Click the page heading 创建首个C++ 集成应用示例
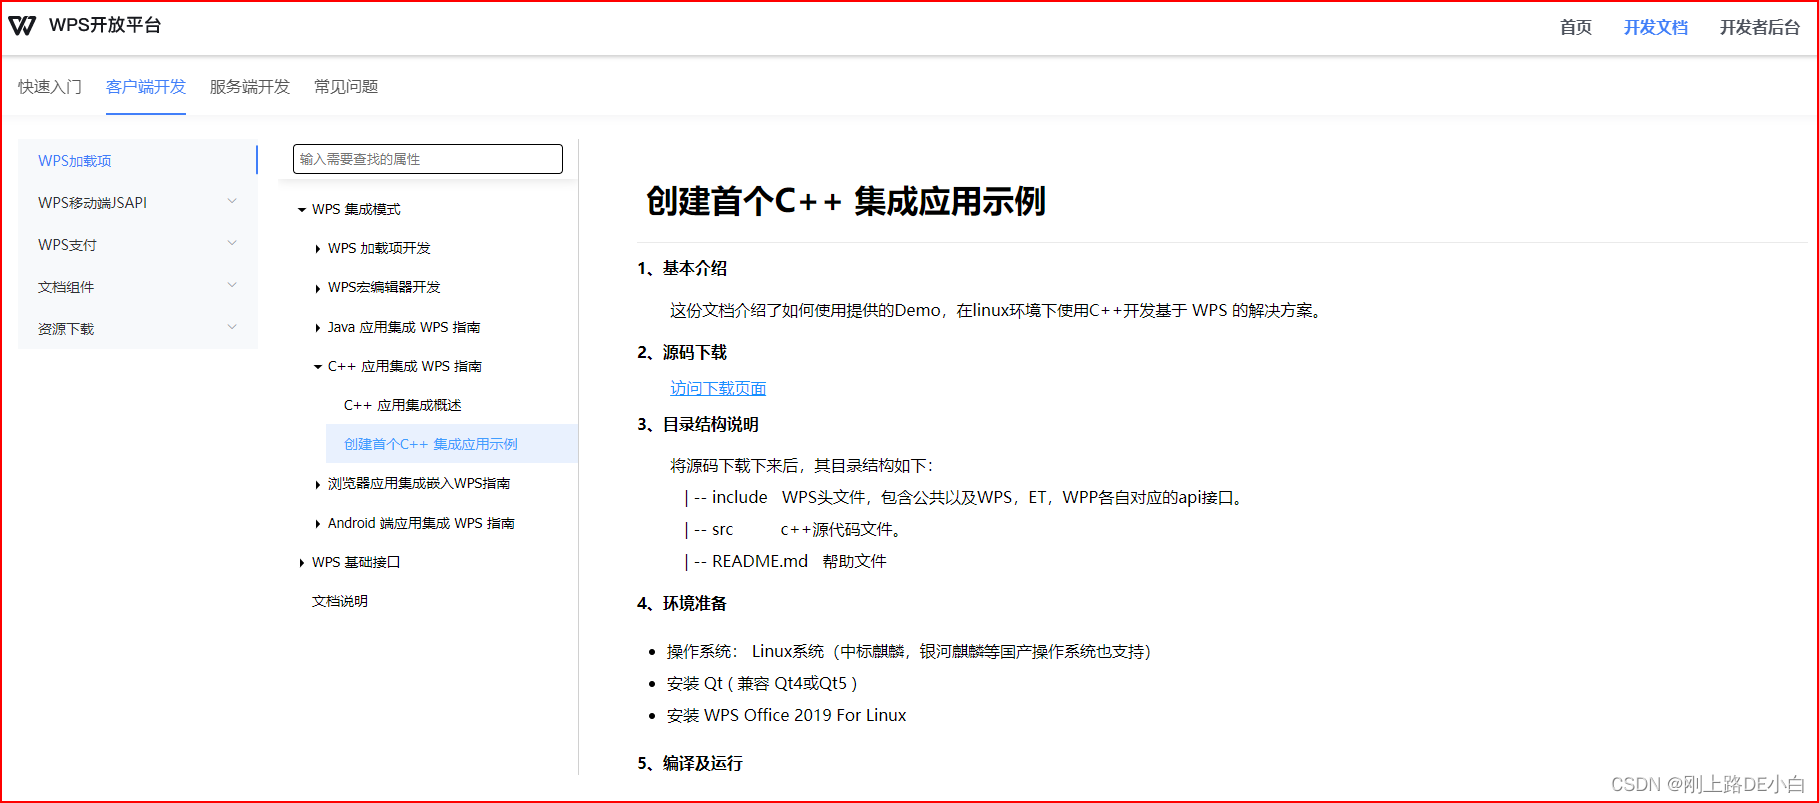 pos(846,201)
